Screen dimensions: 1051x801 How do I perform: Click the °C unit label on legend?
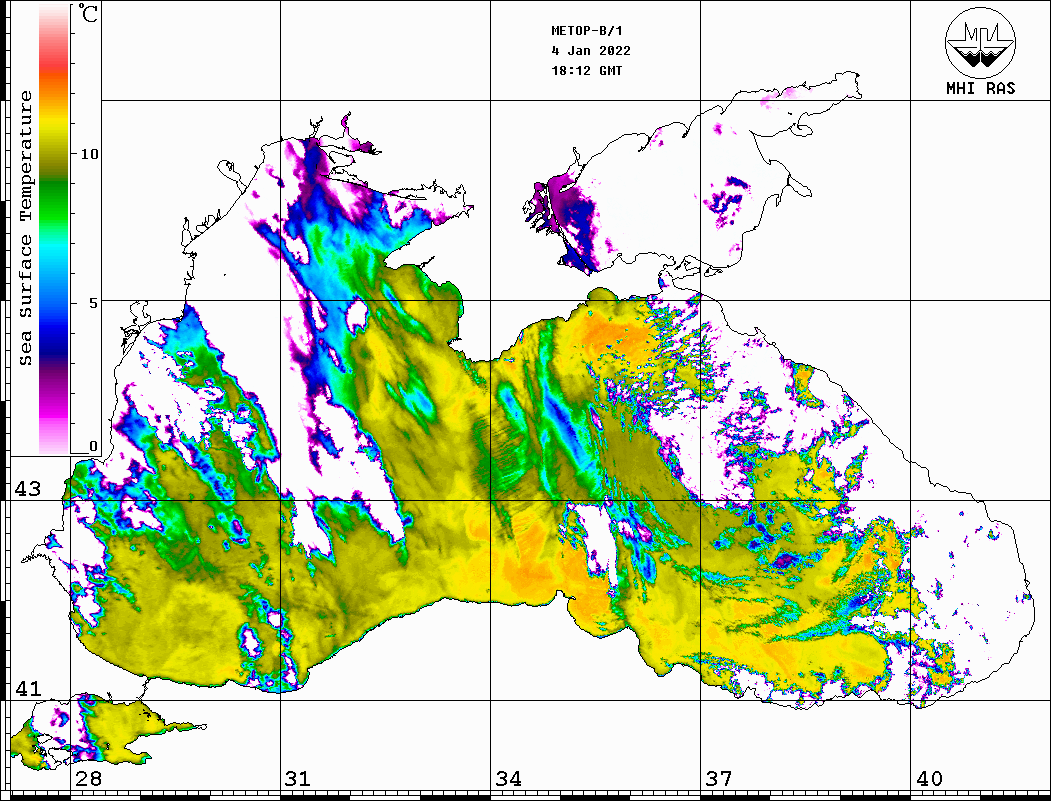[88, 13]
